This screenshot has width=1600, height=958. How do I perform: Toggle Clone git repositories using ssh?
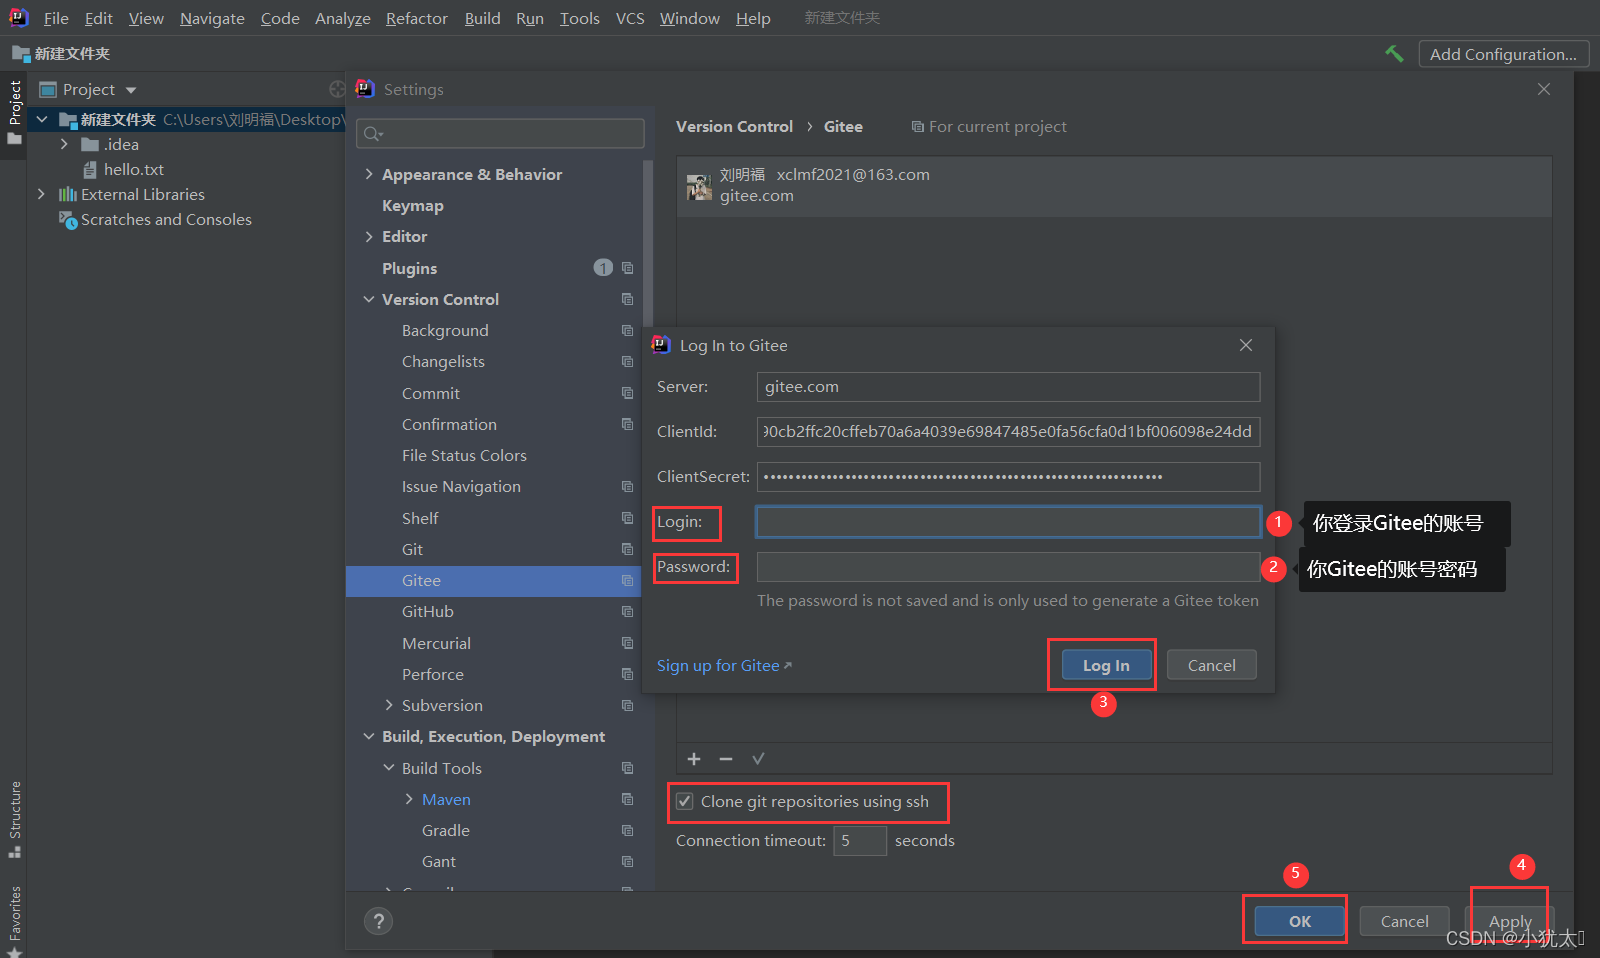685,801
